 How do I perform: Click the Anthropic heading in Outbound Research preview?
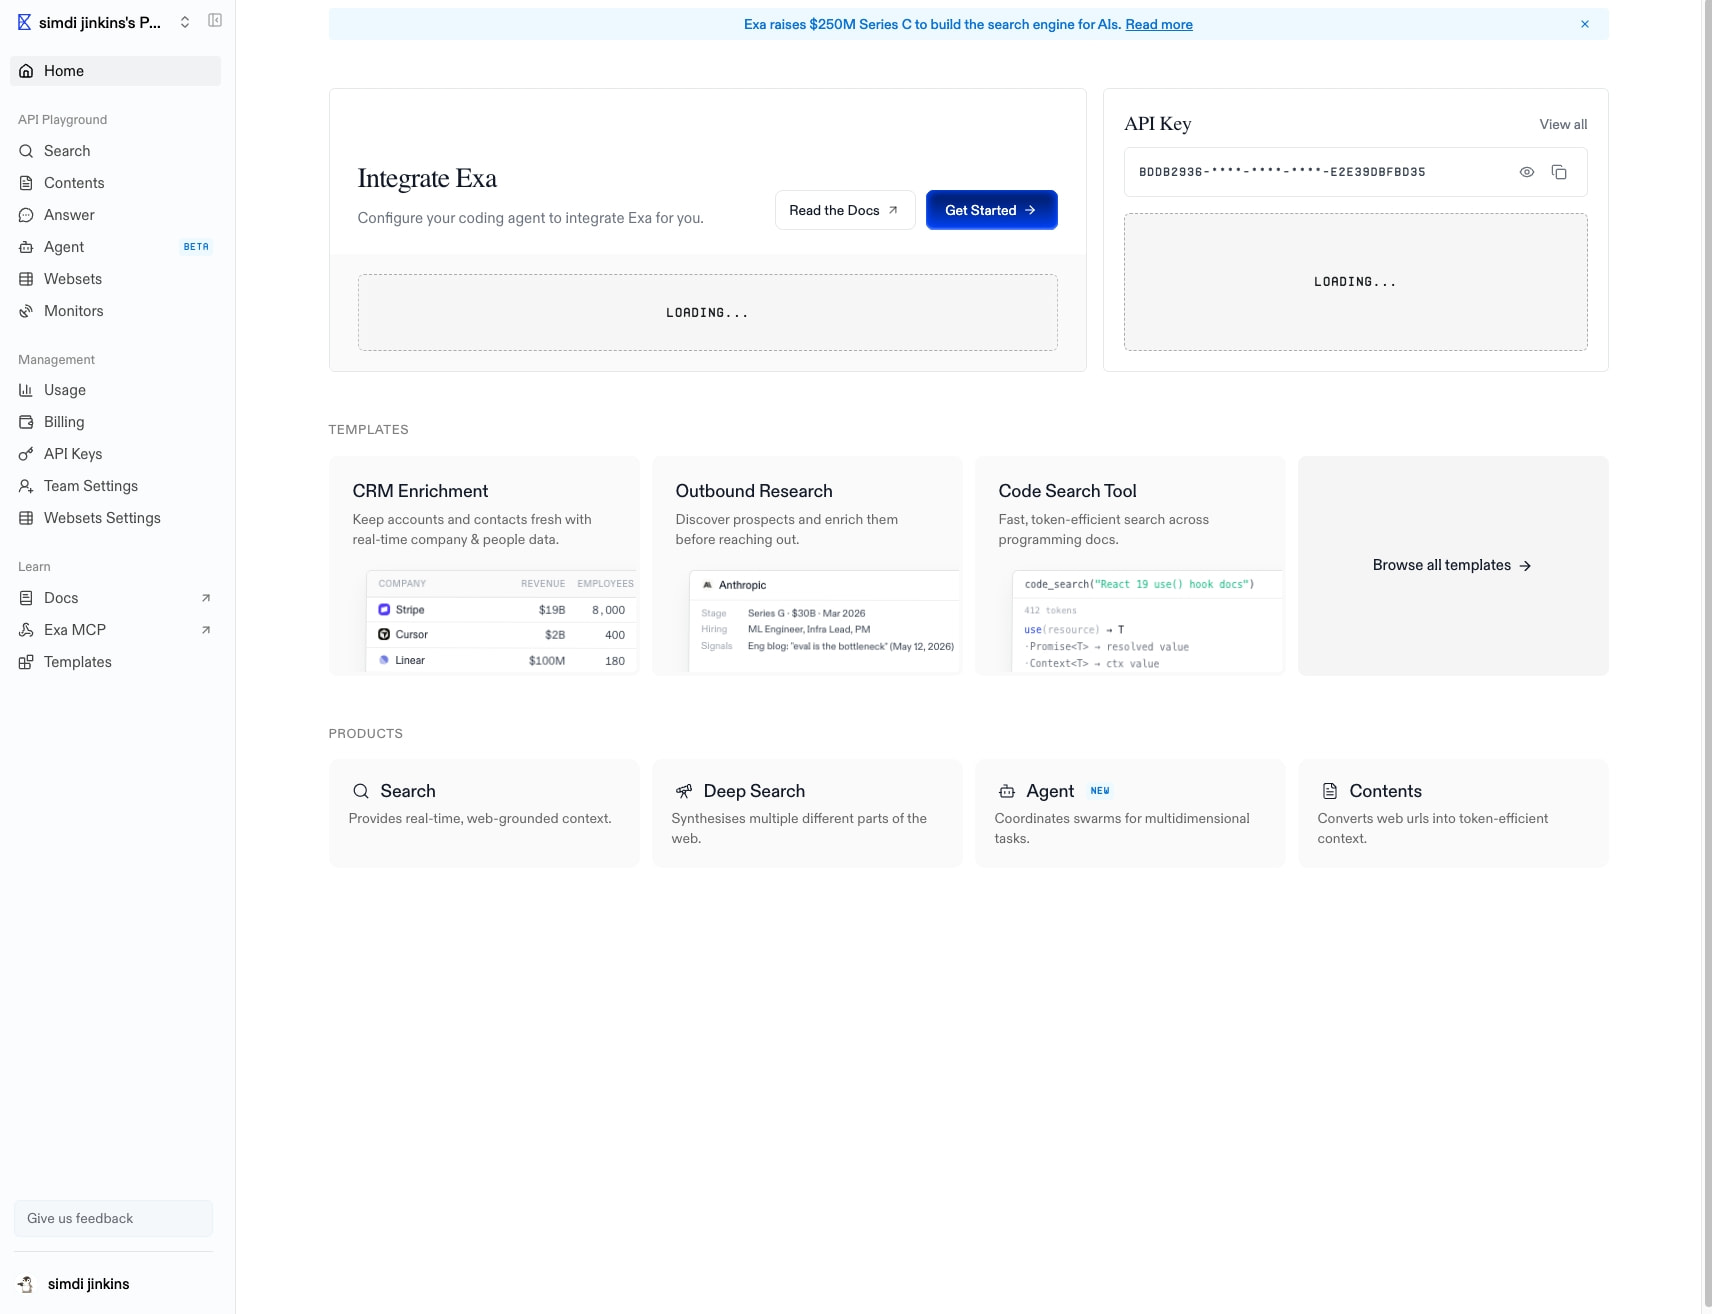(x=742, y=585)
